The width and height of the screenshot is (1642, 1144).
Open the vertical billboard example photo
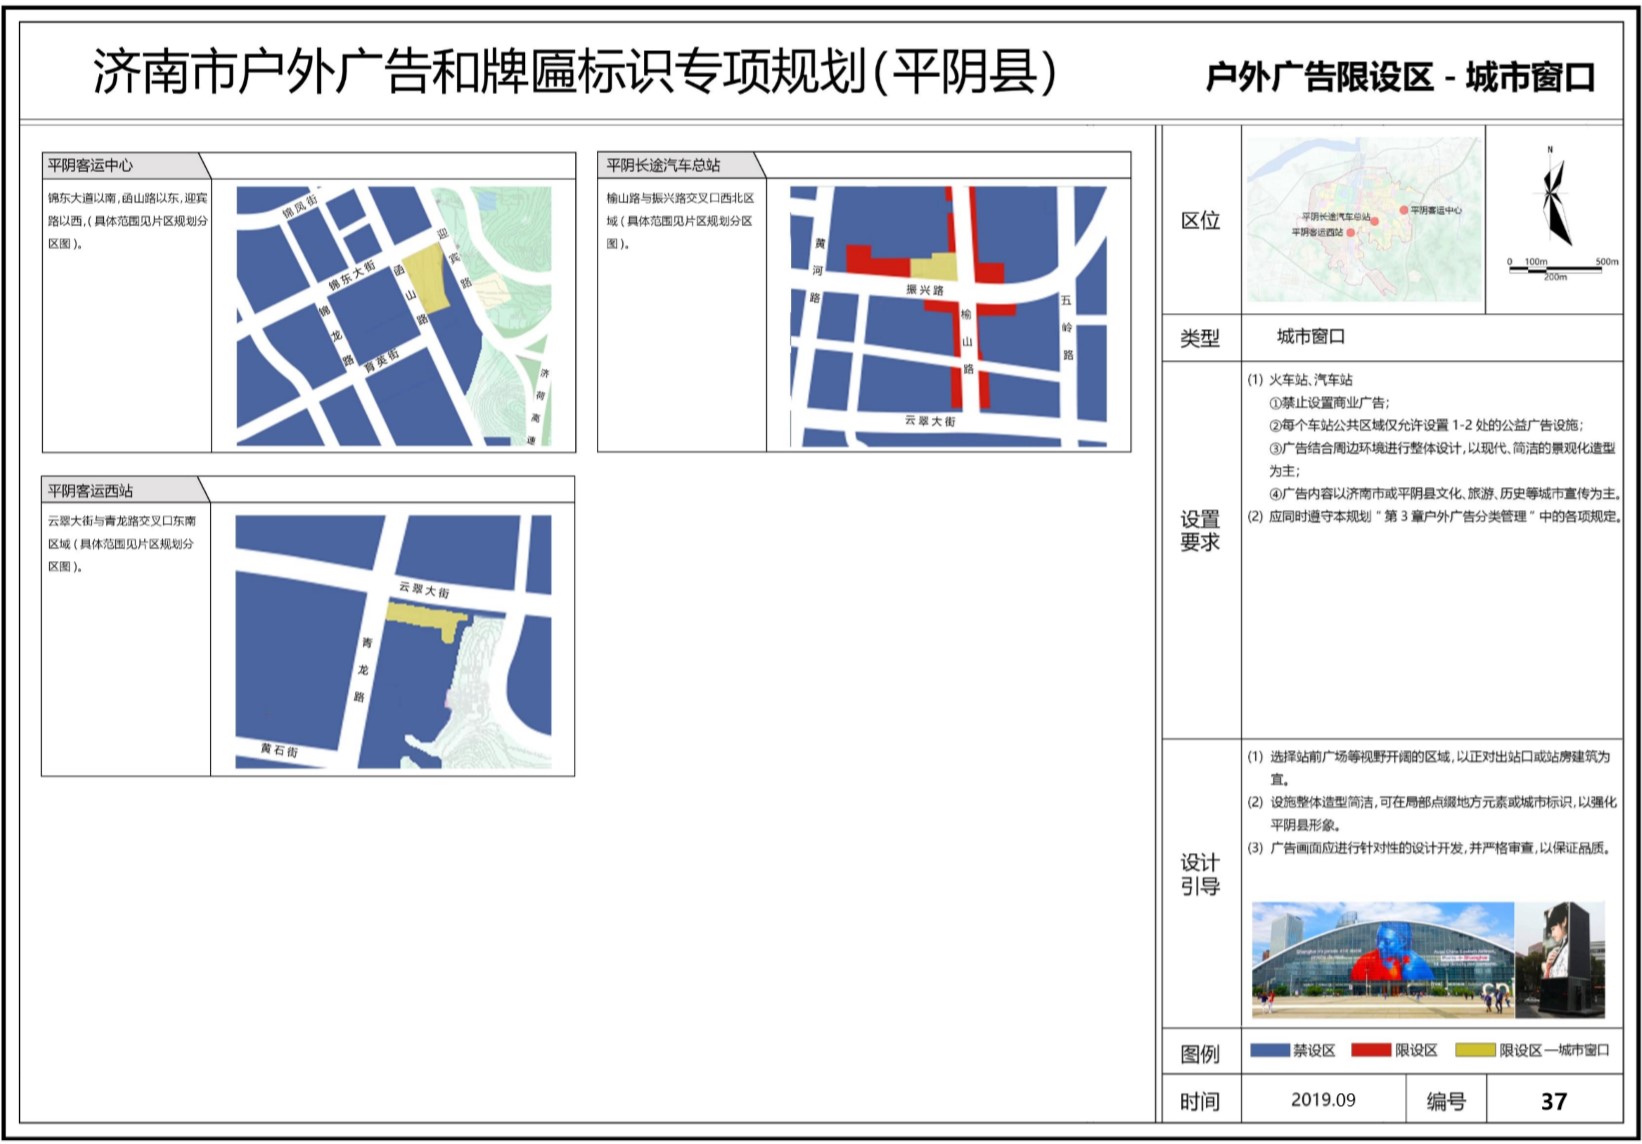[x=1561, y=959]
